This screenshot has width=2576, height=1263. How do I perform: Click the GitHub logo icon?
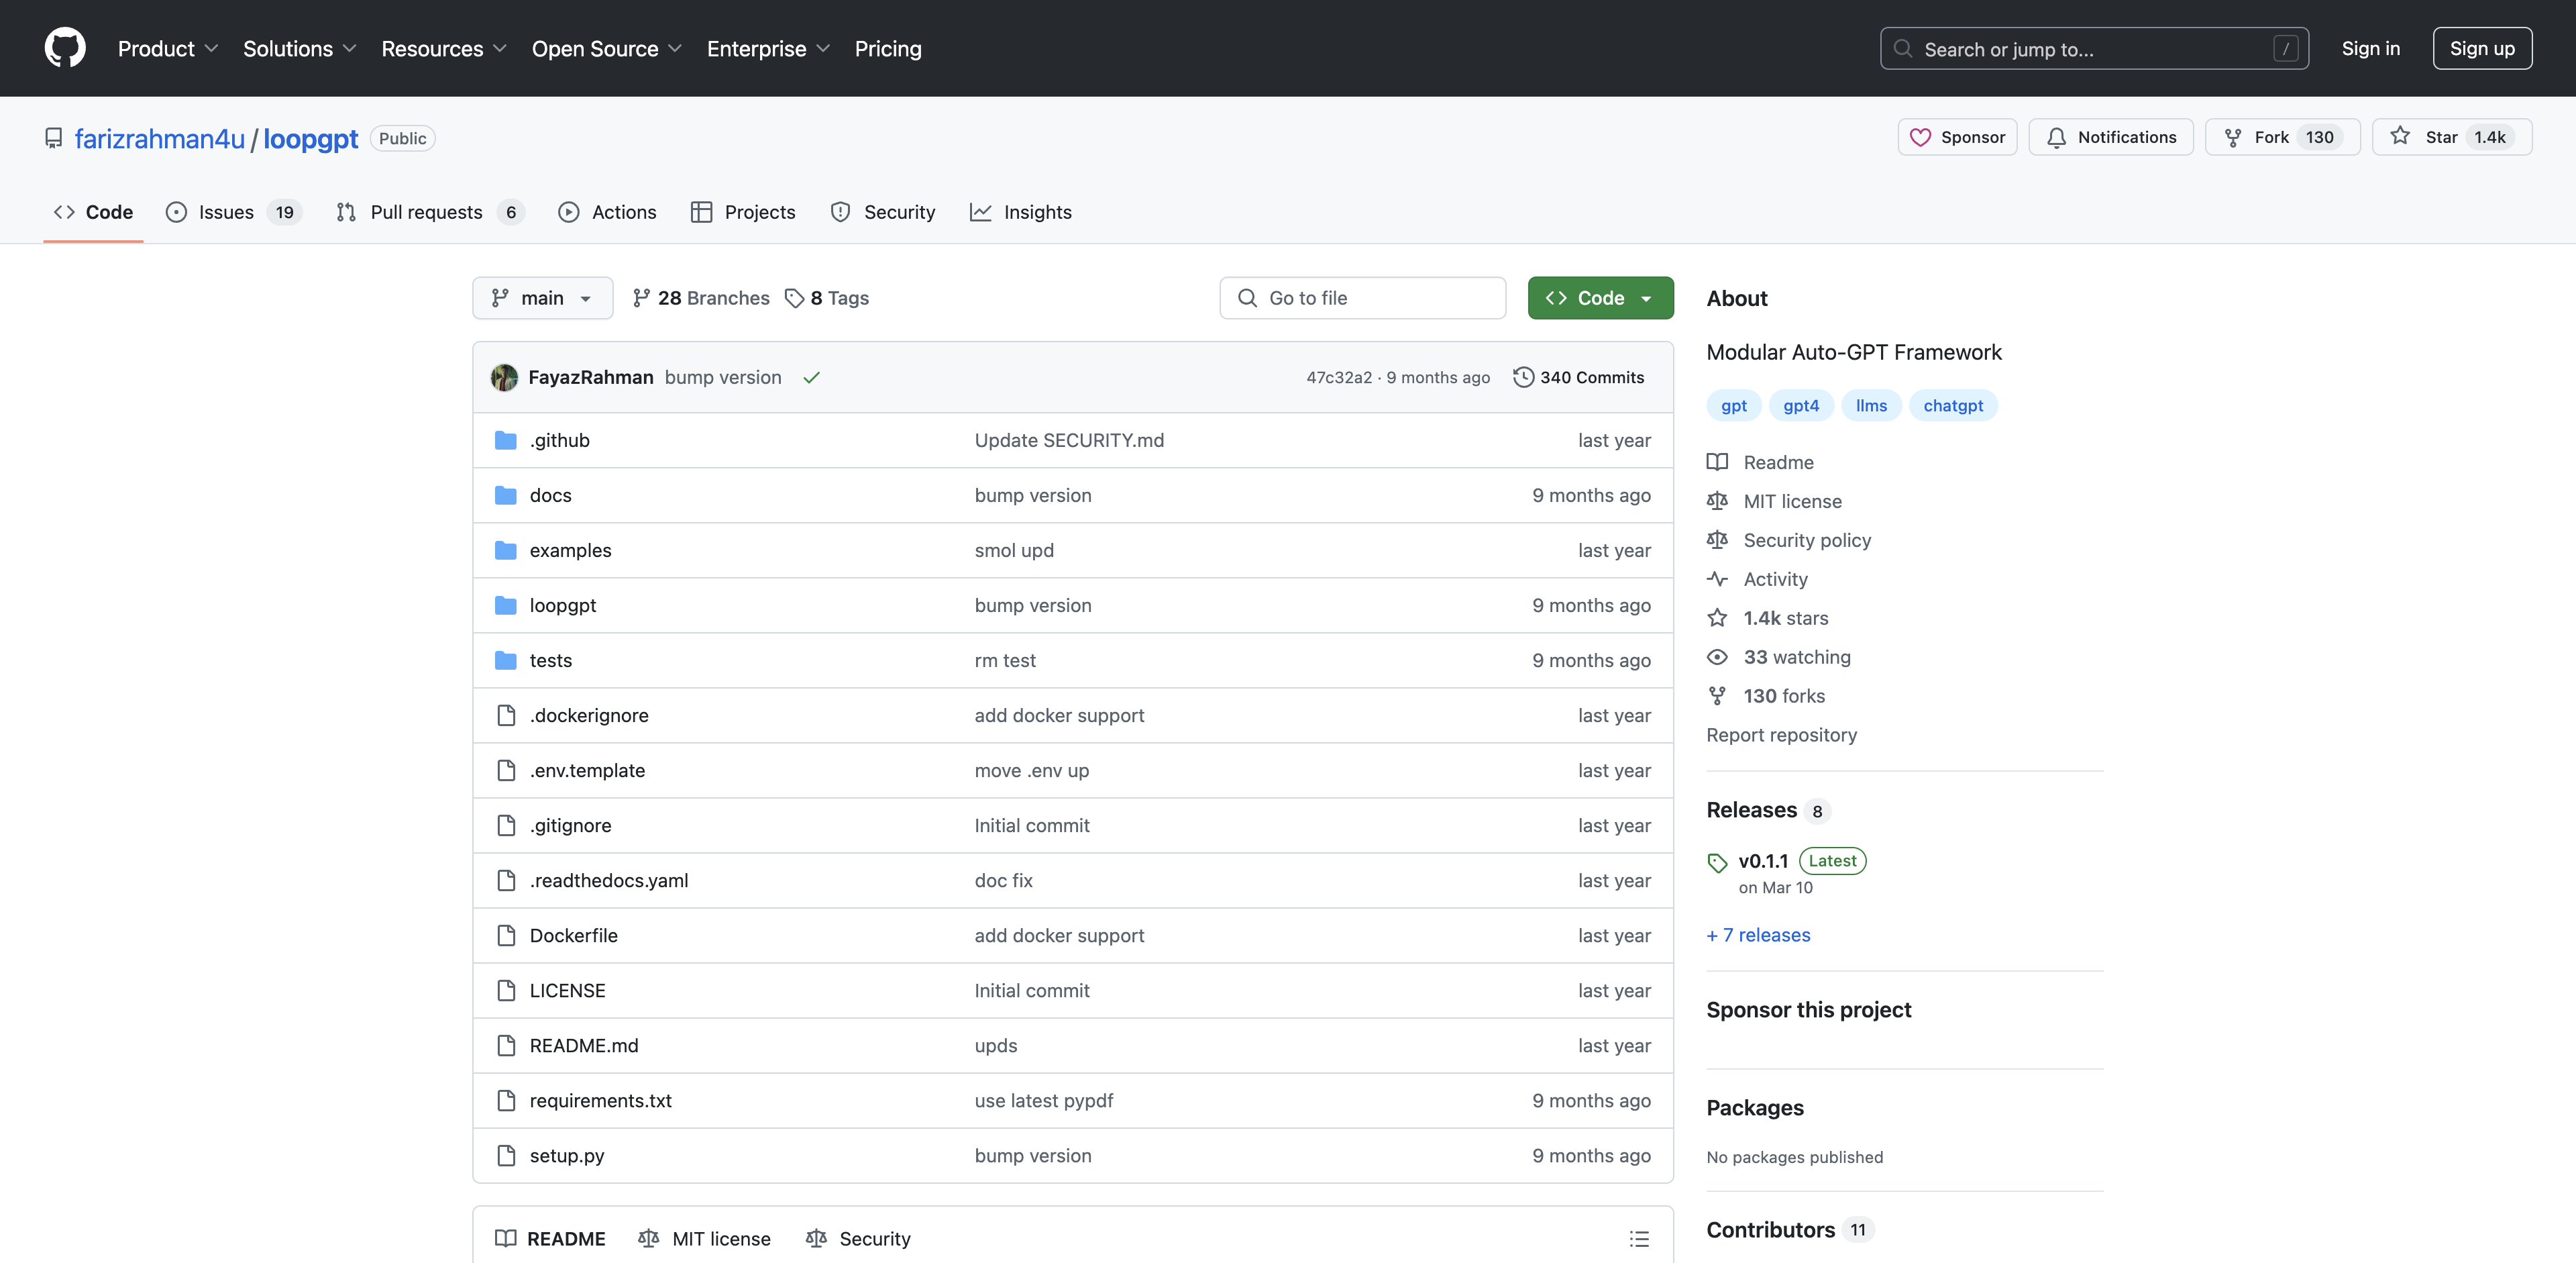pos(65,48)
